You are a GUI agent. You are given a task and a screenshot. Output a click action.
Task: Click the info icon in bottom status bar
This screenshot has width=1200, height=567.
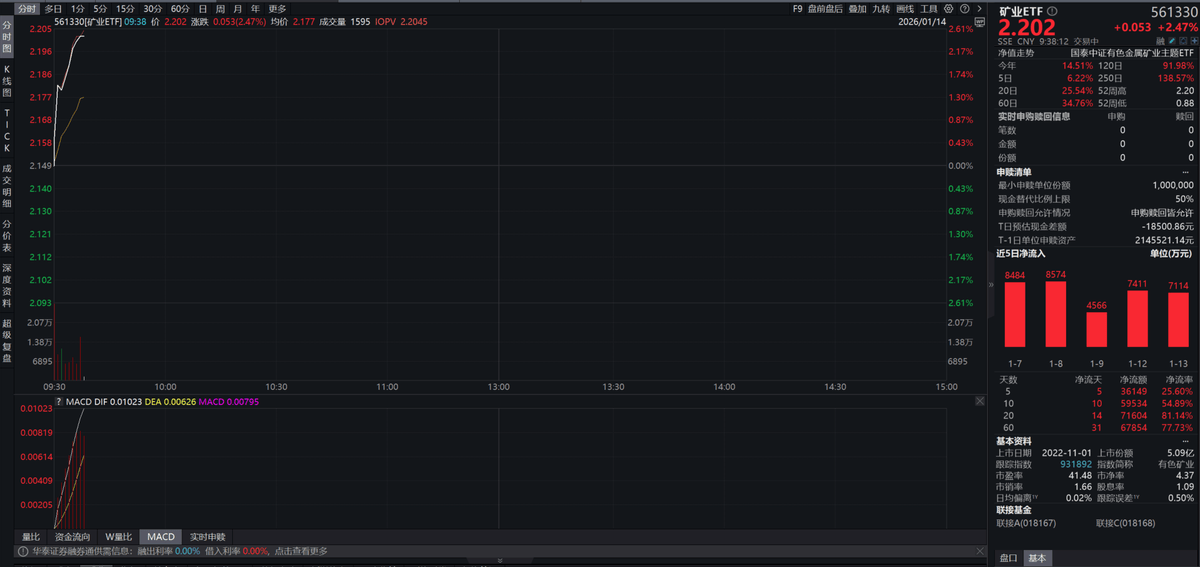[x=22, y=551]
